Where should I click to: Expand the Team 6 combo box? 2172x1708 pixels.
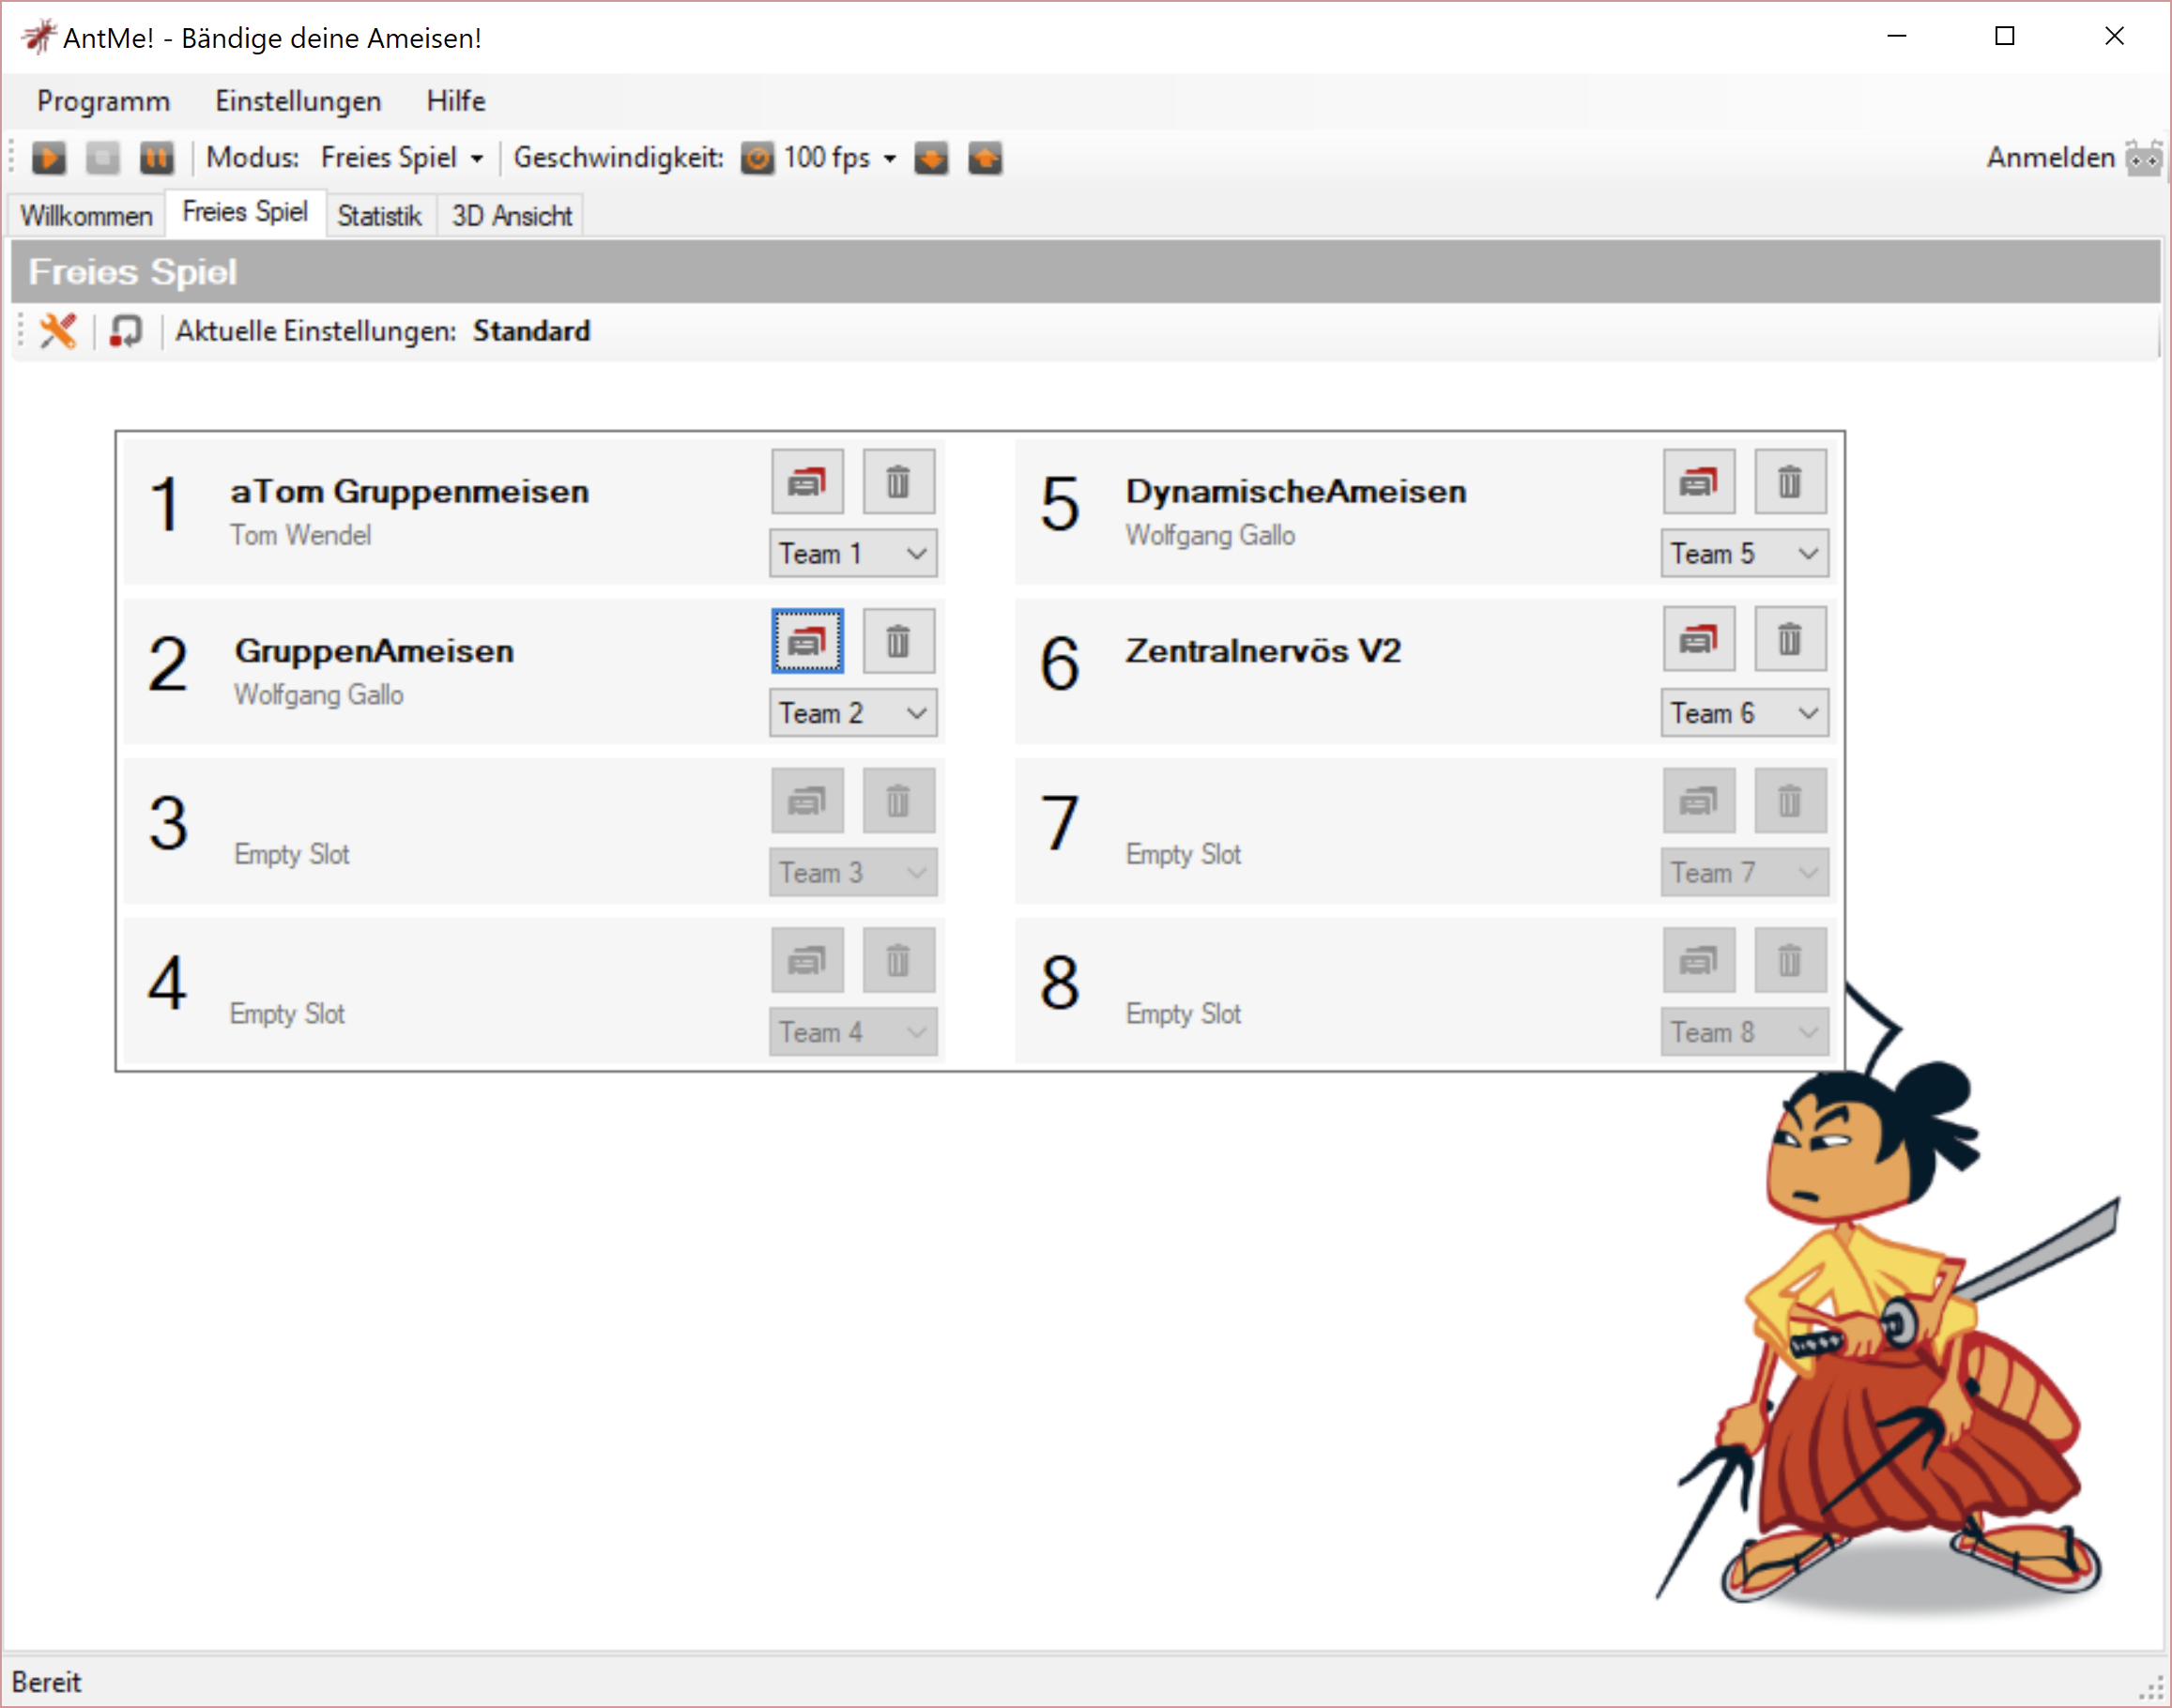pos(1744,713)
